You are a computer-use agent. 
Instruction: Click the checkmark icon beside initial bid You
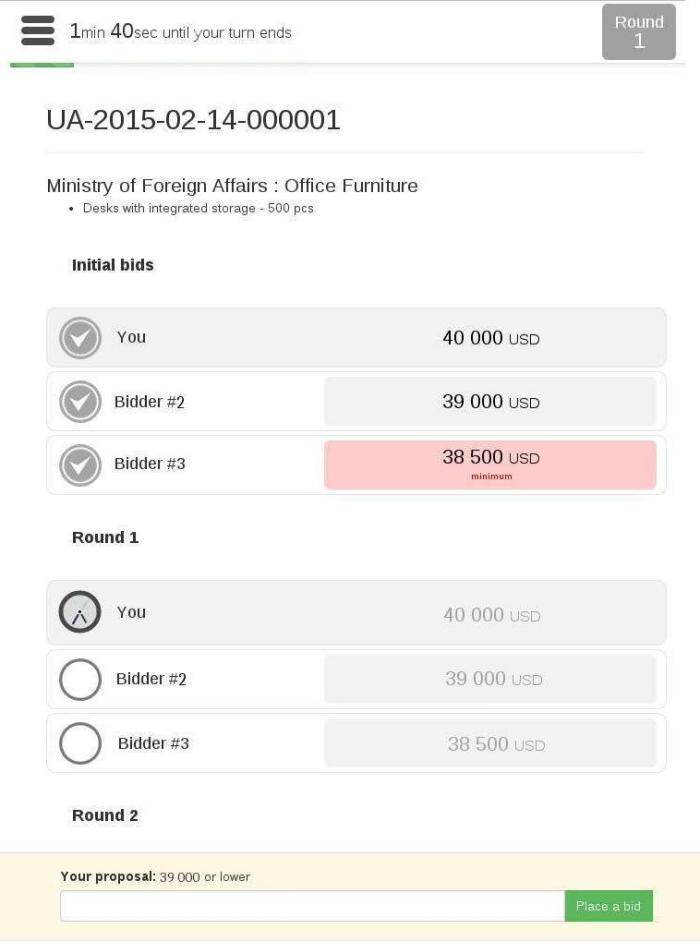click(80, 338)
